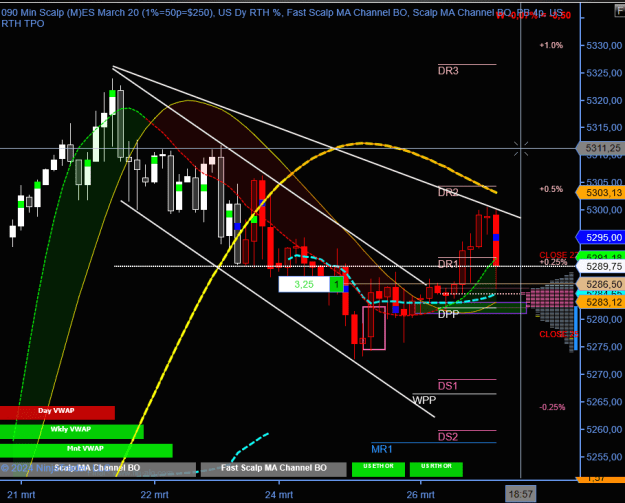Click the 5300,00 price axis label

[x=604, y=210]
